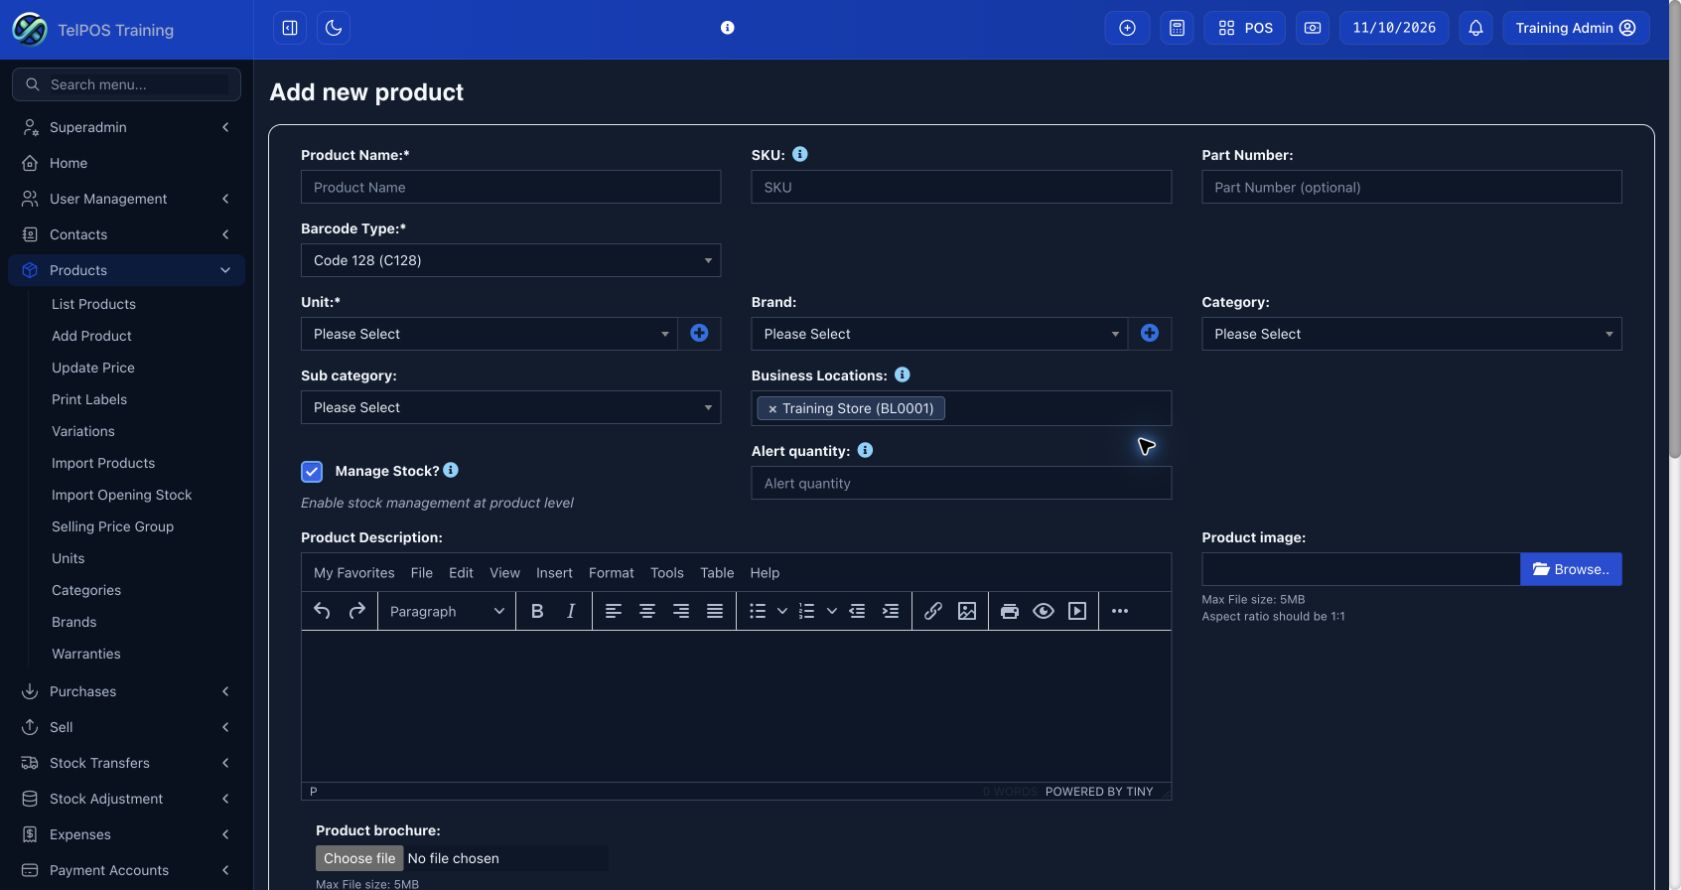Open the Format menu in editor
The width and height of the screenshot is (1681, 890).
611,573
